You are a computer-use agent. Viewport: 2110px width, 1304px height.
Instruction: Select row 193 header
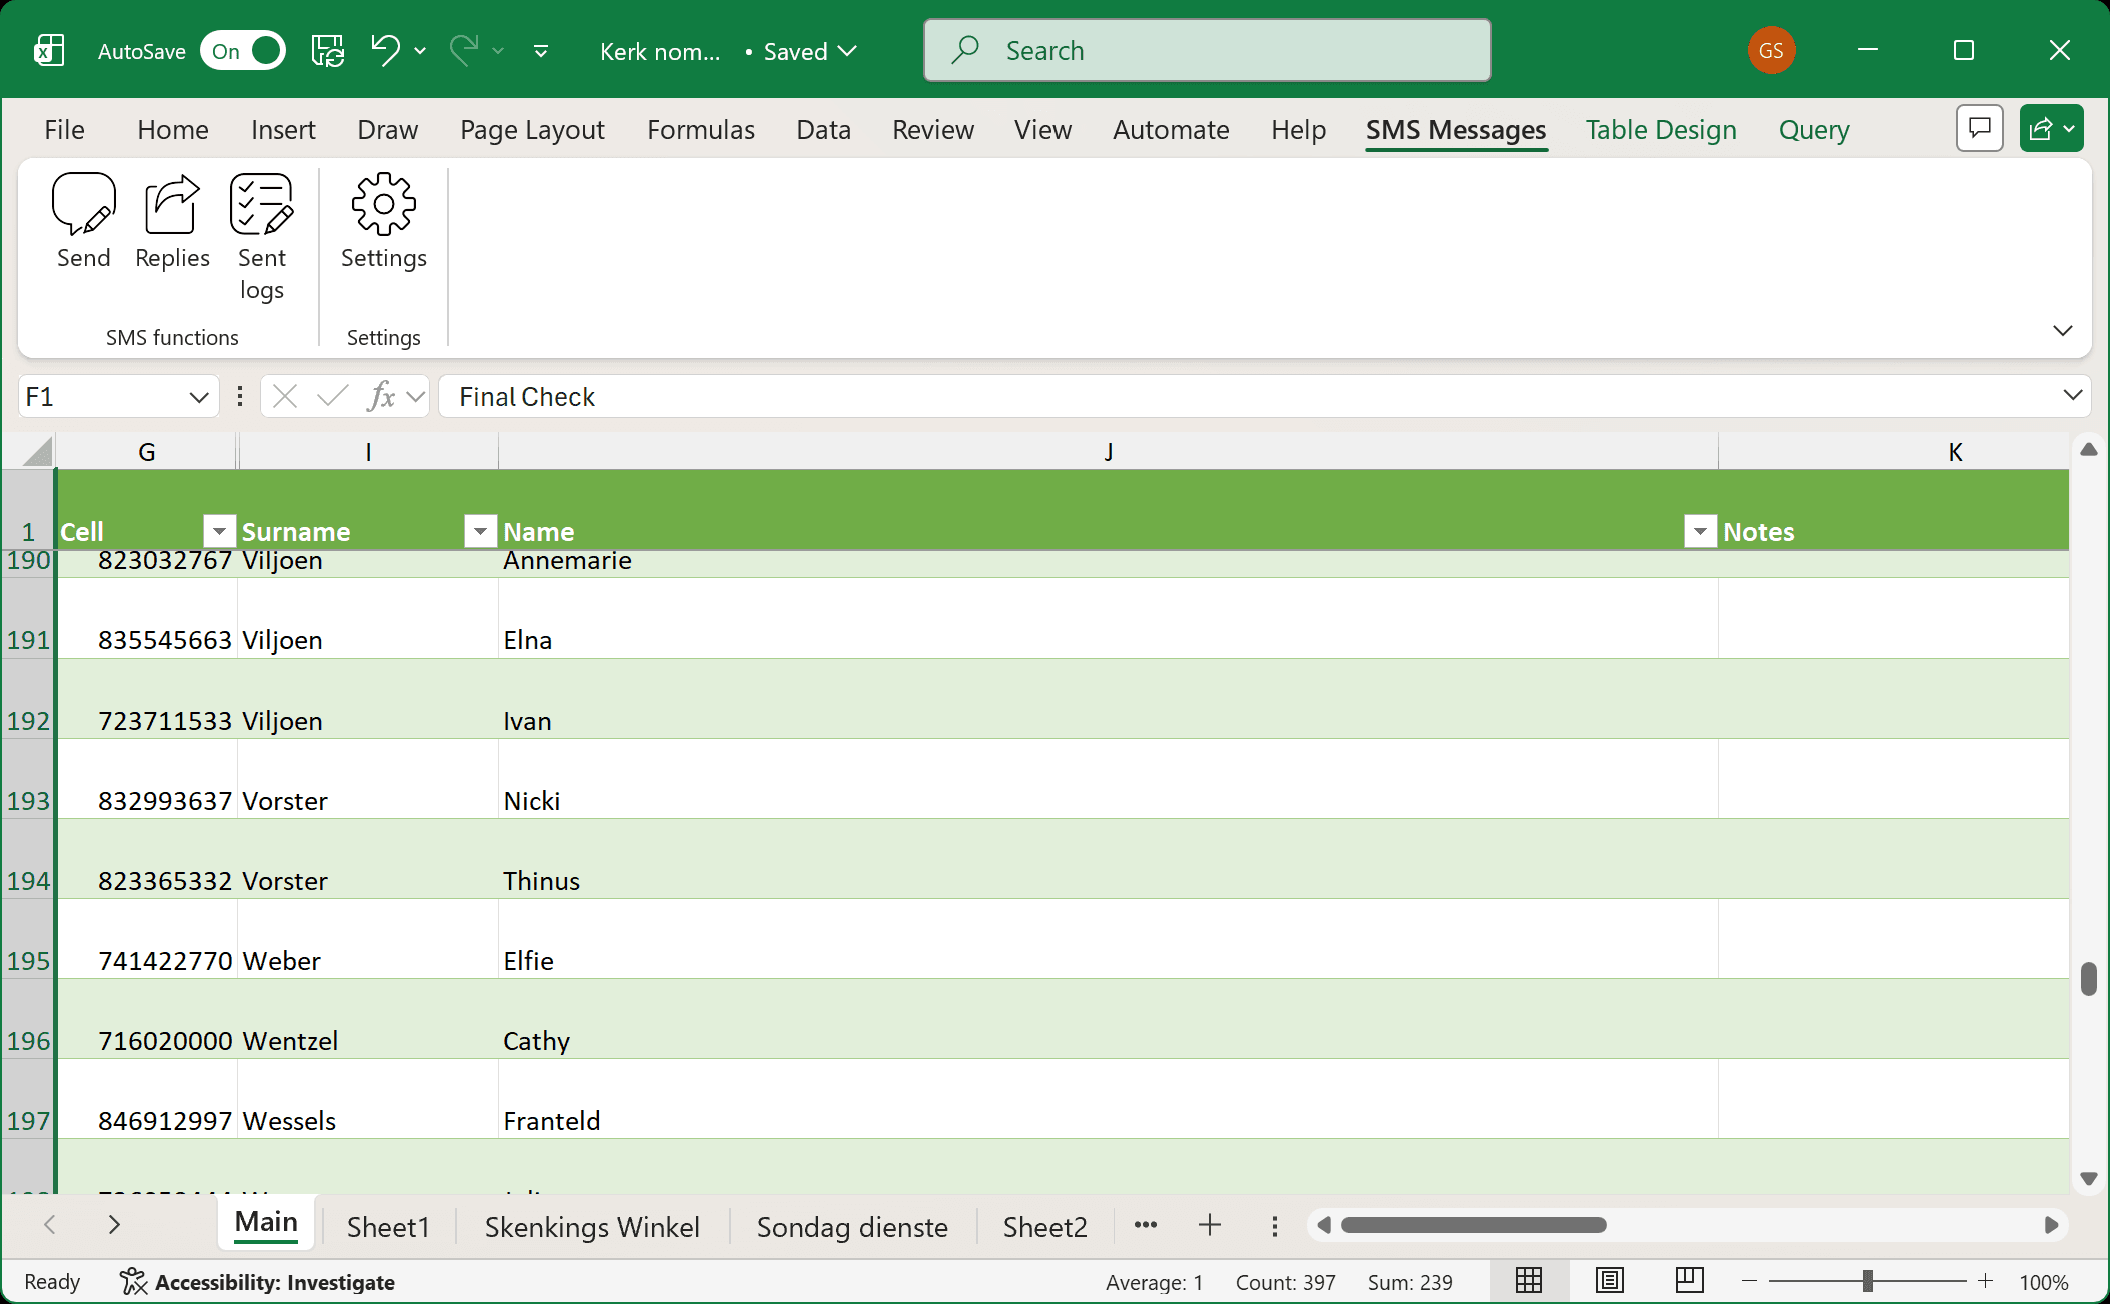point(28,780)
